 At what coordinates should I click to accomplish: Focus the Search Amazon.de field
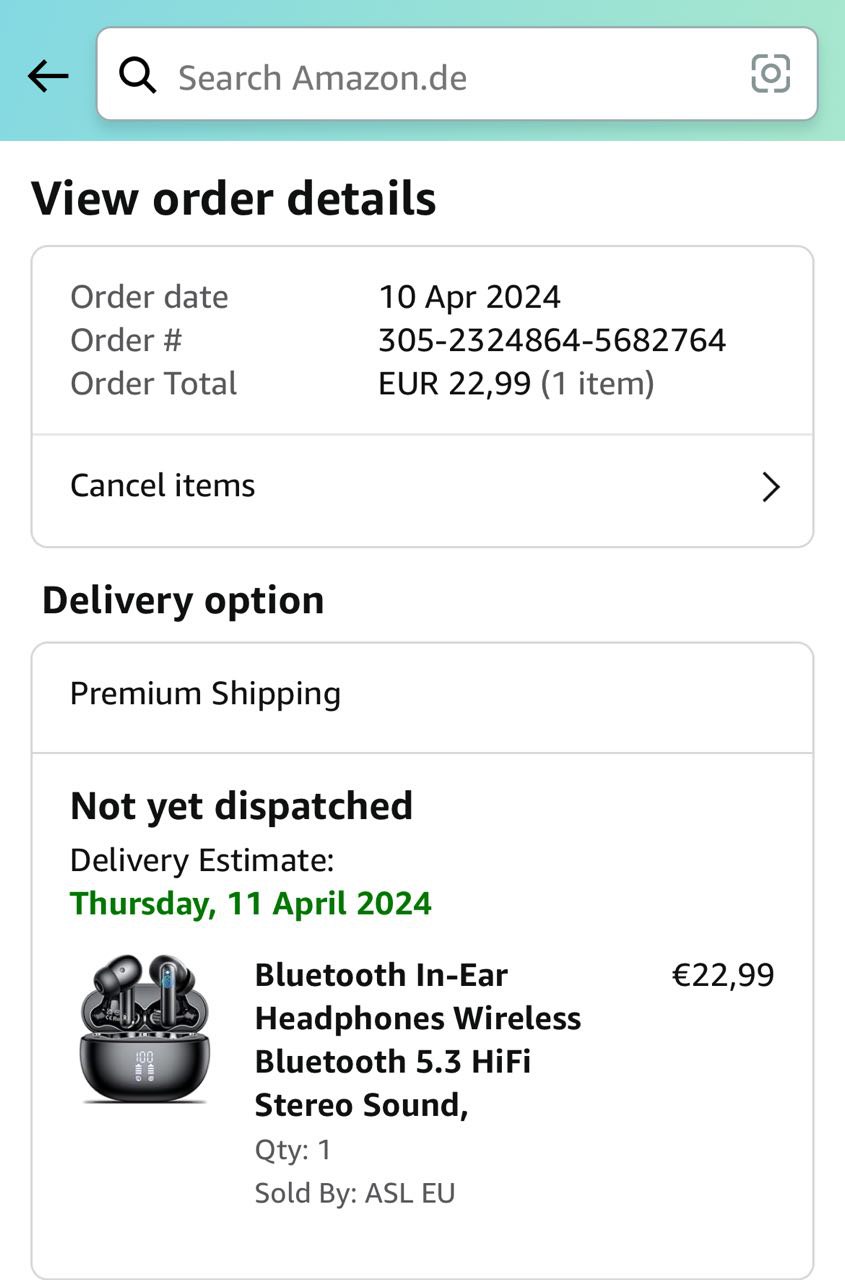pos(440,77)
